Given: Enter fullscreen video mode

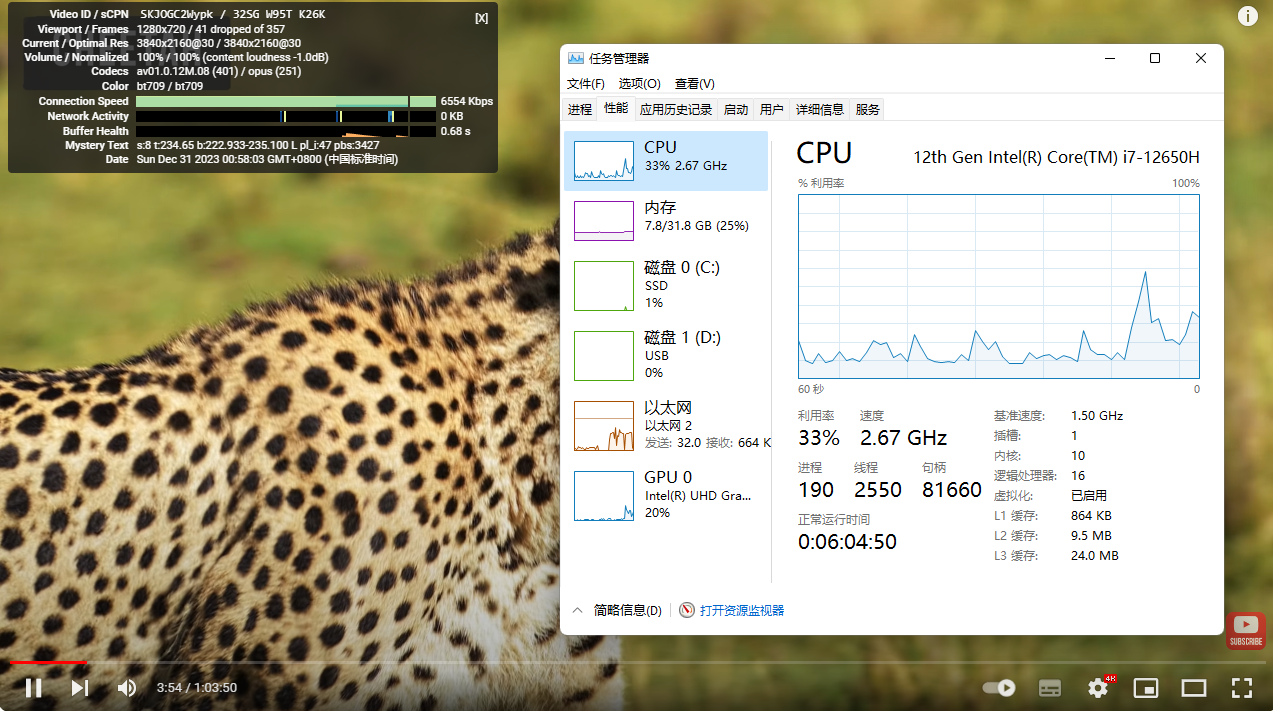Looking at the screenshot, I should pyautogui.click(x=1241, y=688).
